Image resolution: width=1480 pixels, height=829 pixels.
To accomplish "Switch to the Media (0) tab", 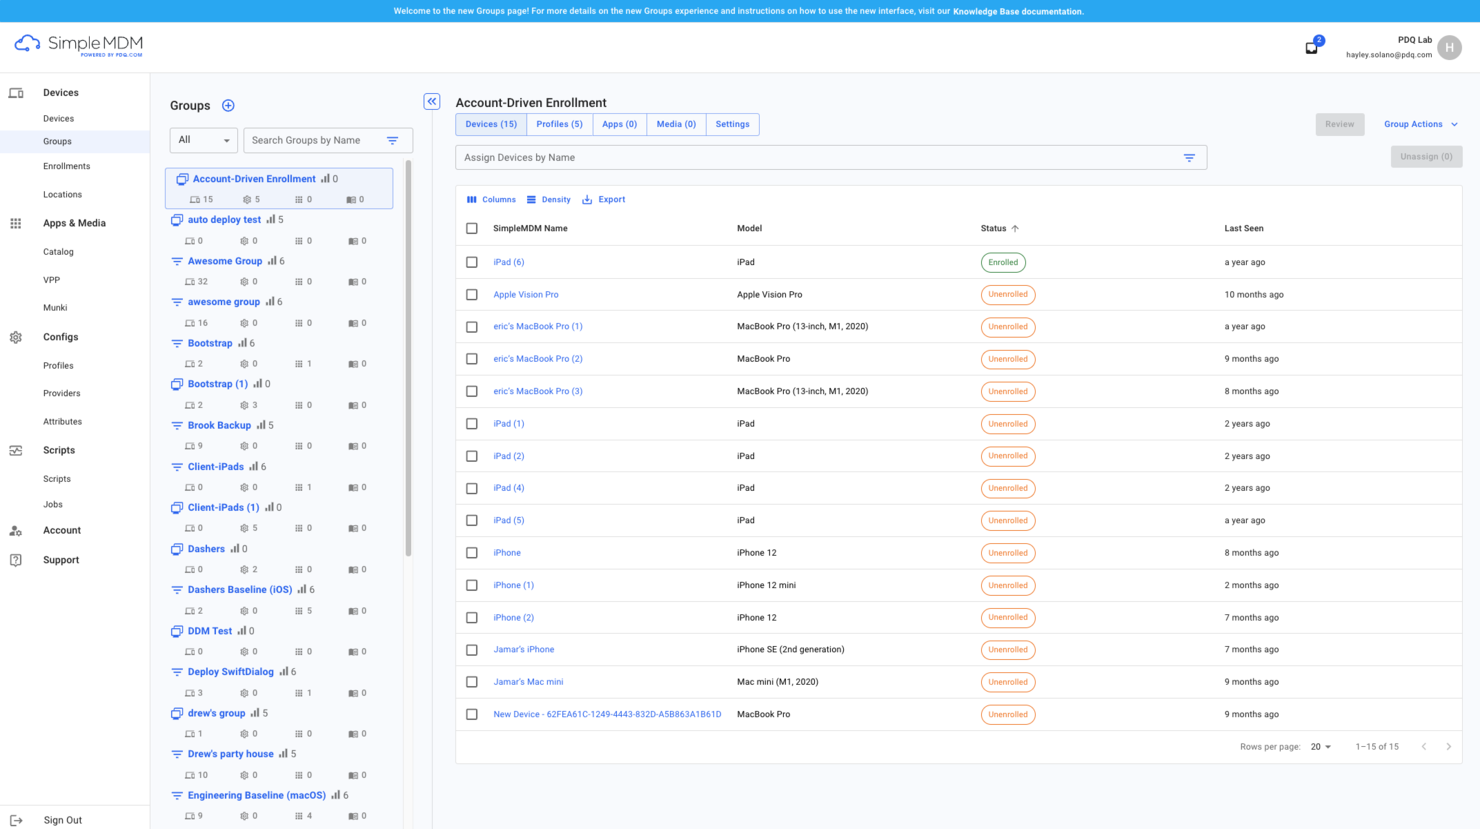I will (x=676, y=125).
